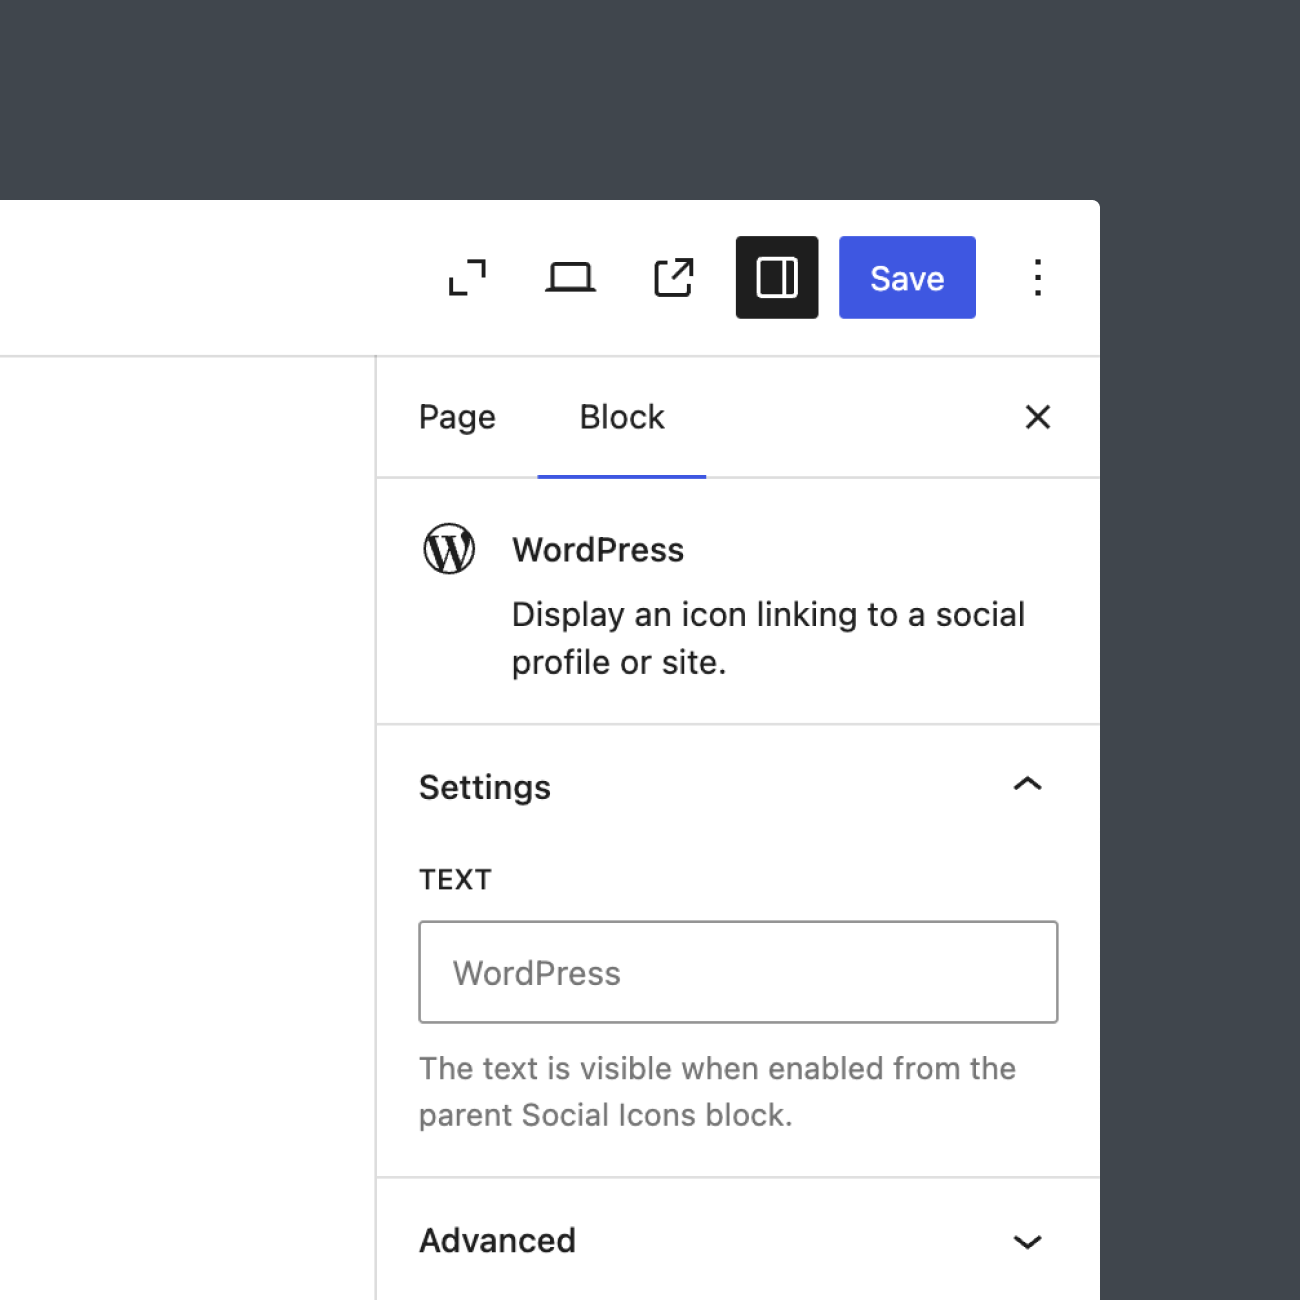1300x1300 pixels.
Task: Click the view page external link icon
Action: point(674,278)
